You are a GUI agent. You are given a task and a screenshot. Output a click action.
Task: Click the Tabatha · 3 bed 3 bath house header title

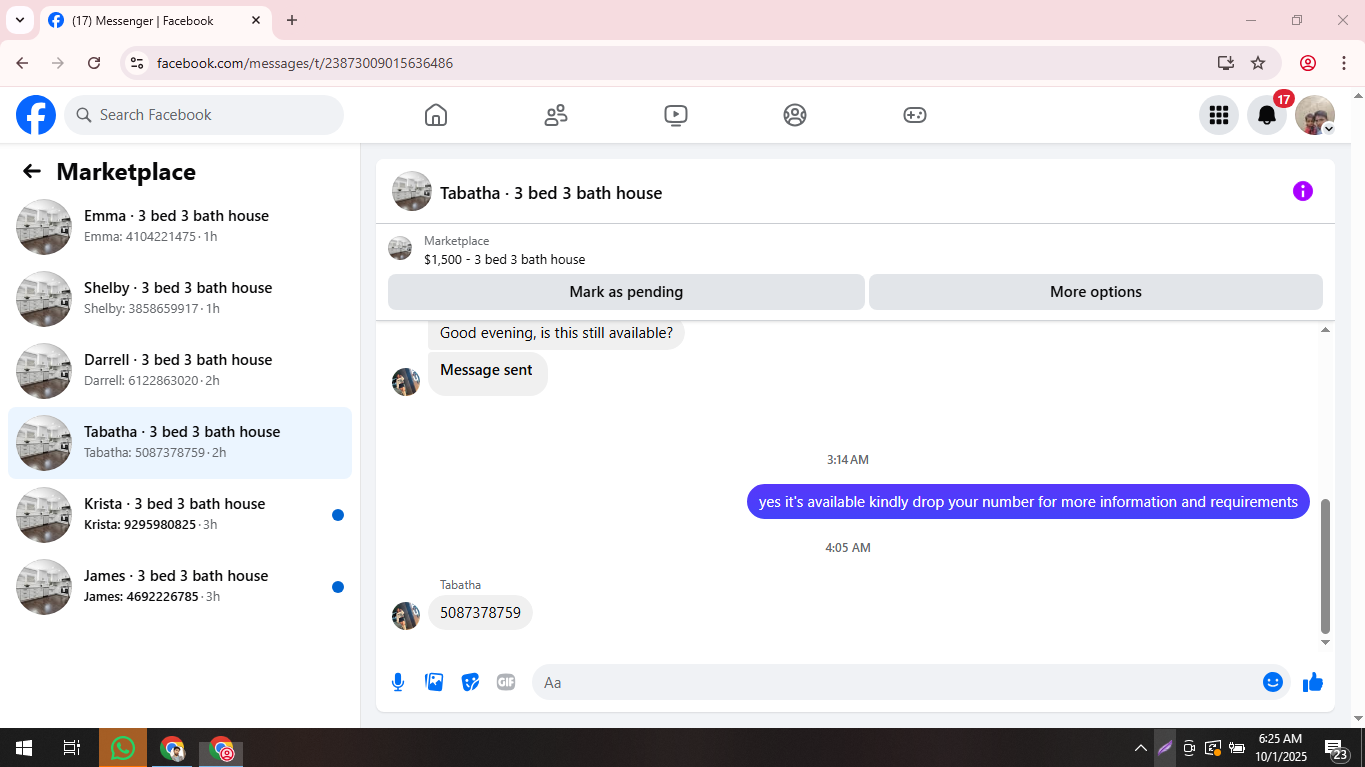coord(551,193)
